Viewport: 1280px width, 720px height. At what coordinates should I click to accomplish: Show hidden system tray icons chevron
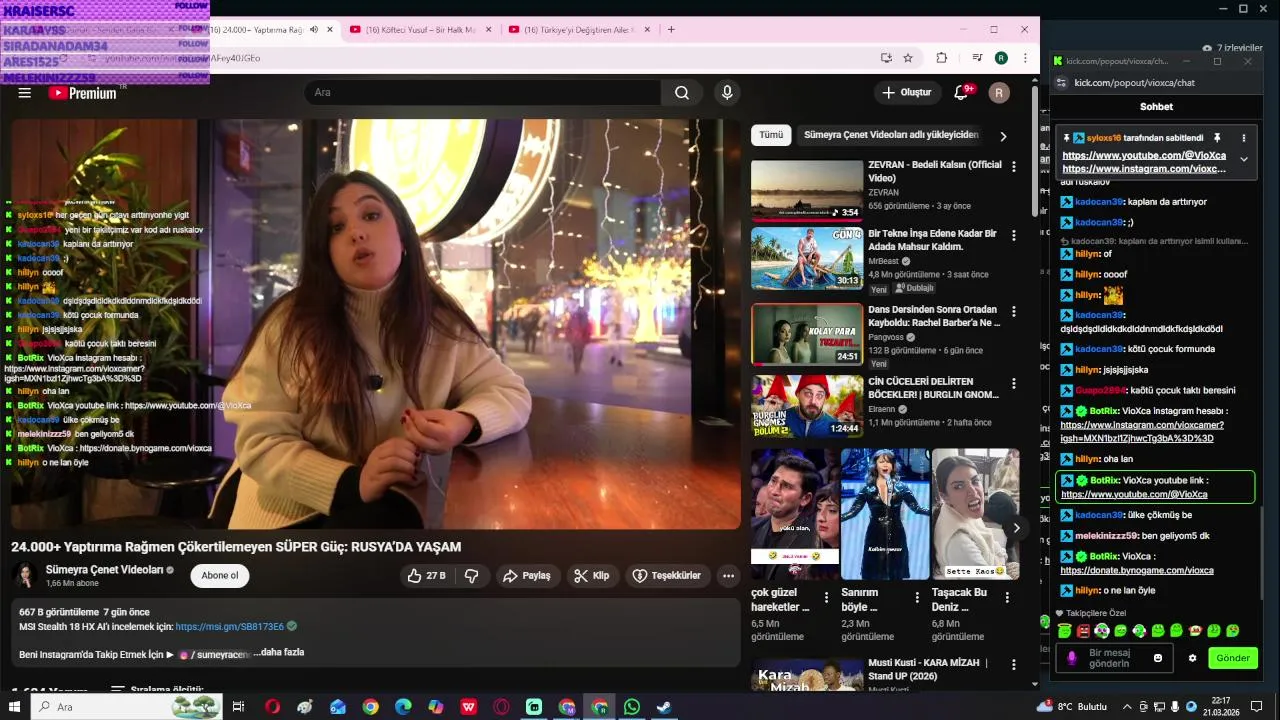[x=1127, y=706]
